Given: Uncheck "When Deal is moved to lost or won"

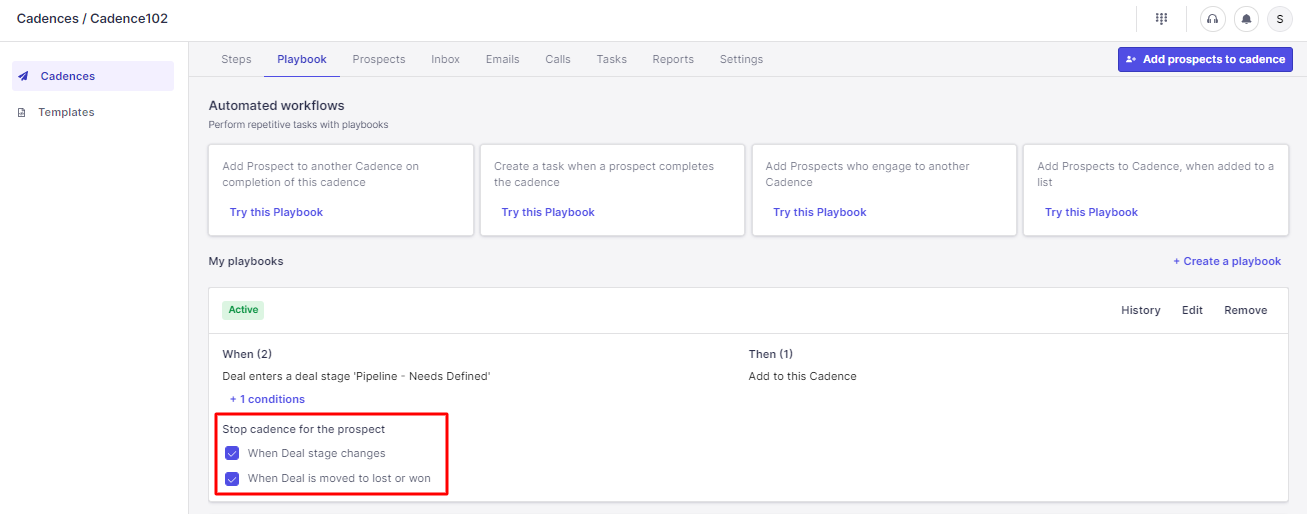Looking at the screenshot, I should [x=232, y=478].
